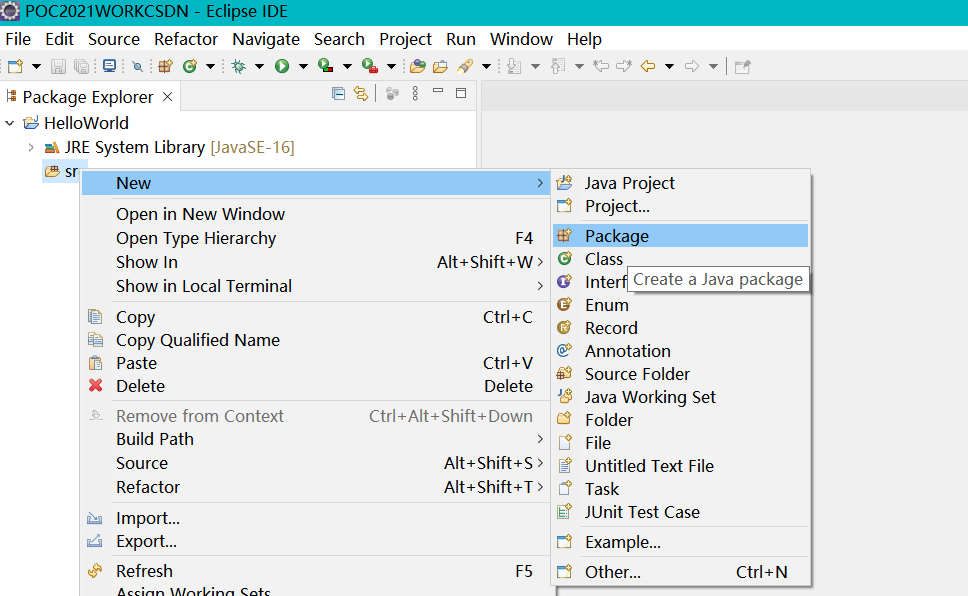
Task: Open the Refactor menu in menu bar
Action: click(x=186, y=39)
